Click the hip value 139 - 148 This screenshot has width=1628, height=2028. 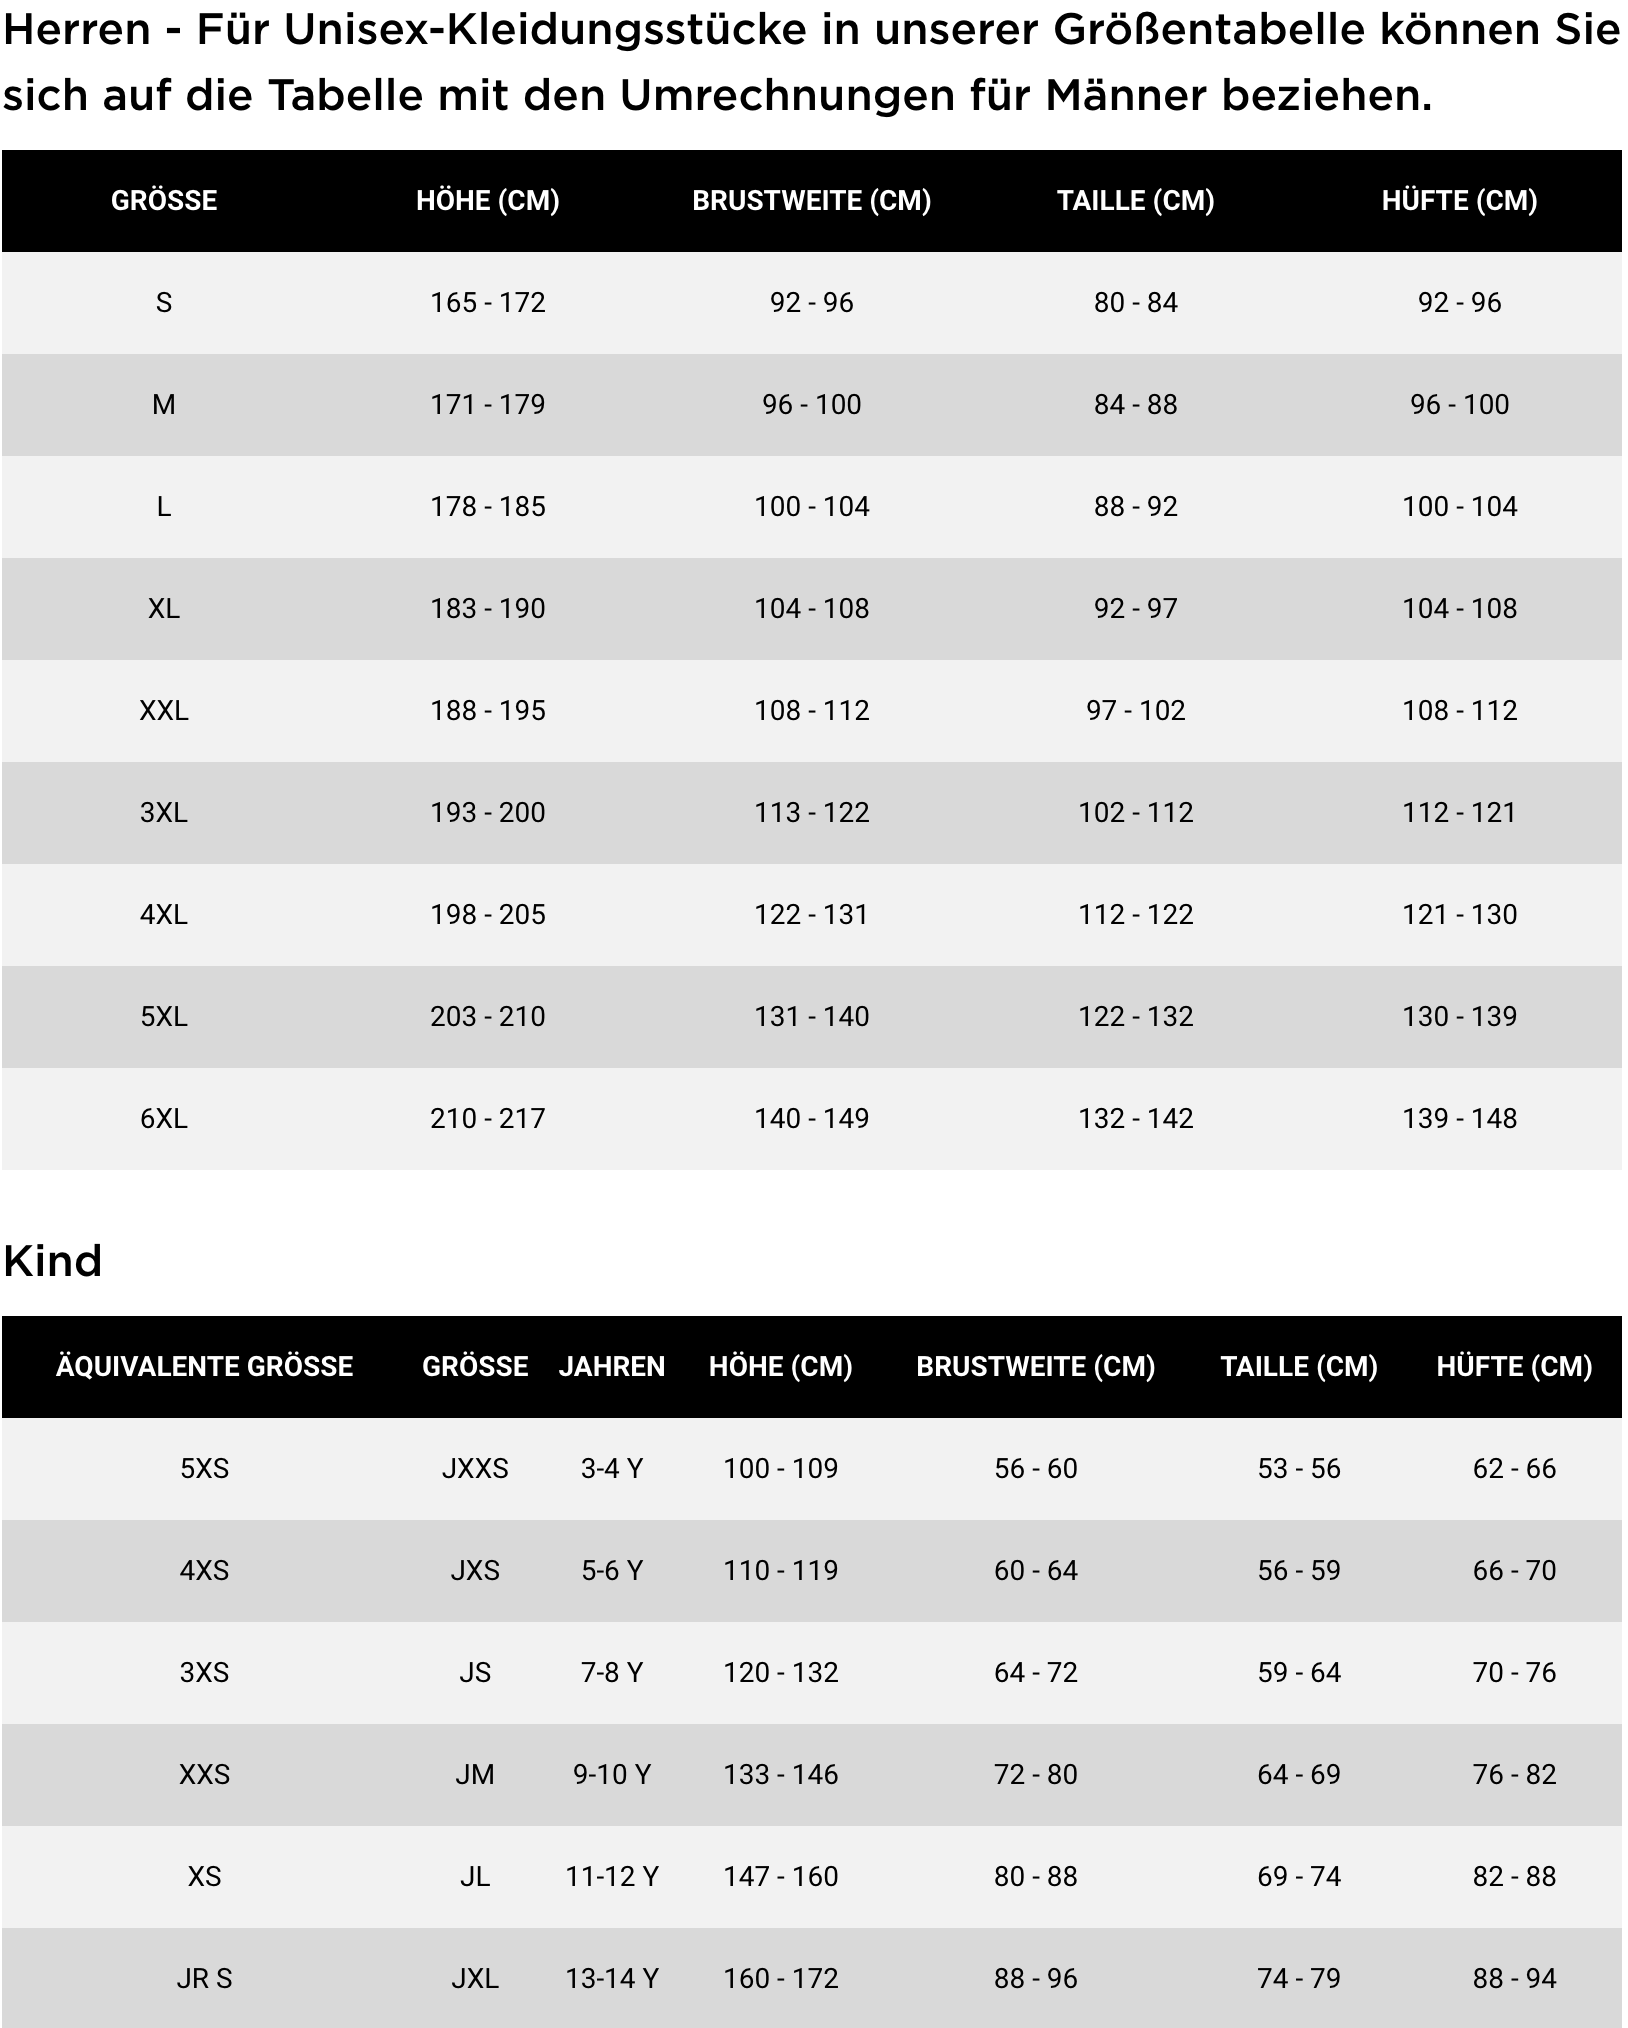pyautogui.click(x=1459, y=1119)
